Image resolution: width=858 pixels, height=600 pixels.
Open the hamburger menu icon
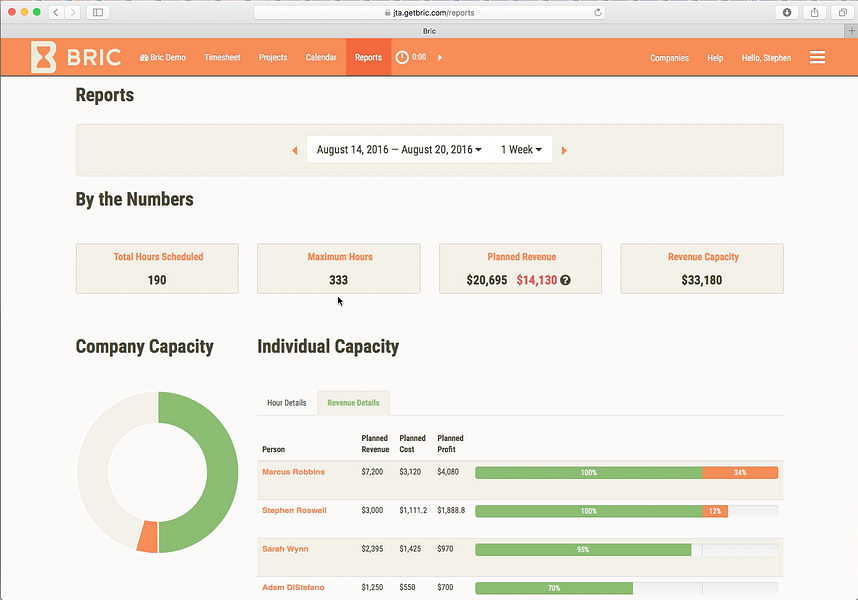(x=817, y=57)
